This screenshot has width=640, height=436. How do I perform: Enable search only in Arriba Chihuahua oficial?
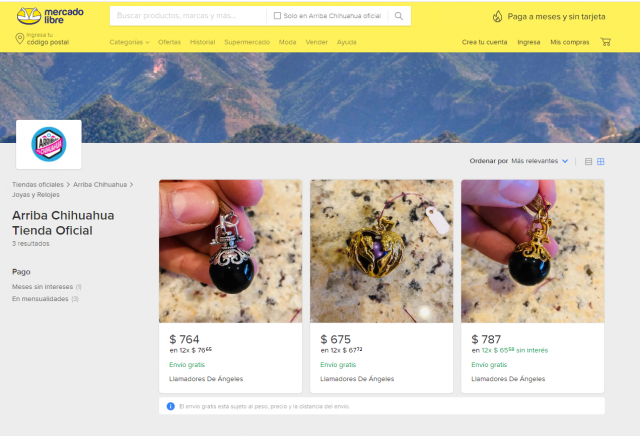tap(277, 16)
